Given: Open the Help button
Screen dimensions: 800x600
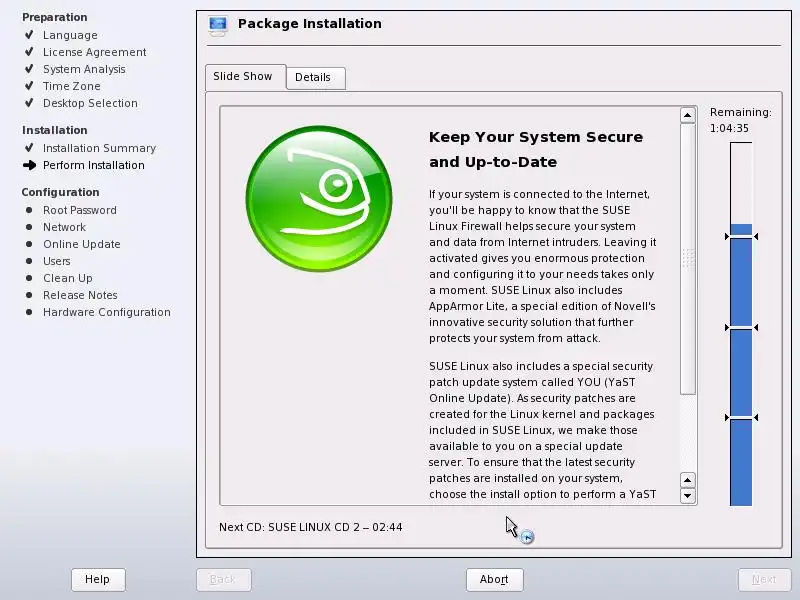Looking at the screenshot, I should click(x=98, y=579).
